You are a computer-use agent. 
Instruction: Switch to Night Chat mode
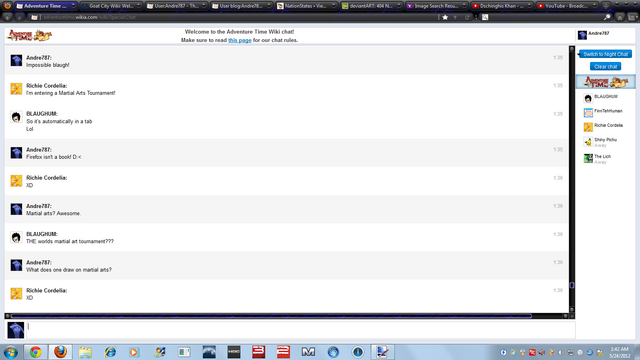pos(605,54)
